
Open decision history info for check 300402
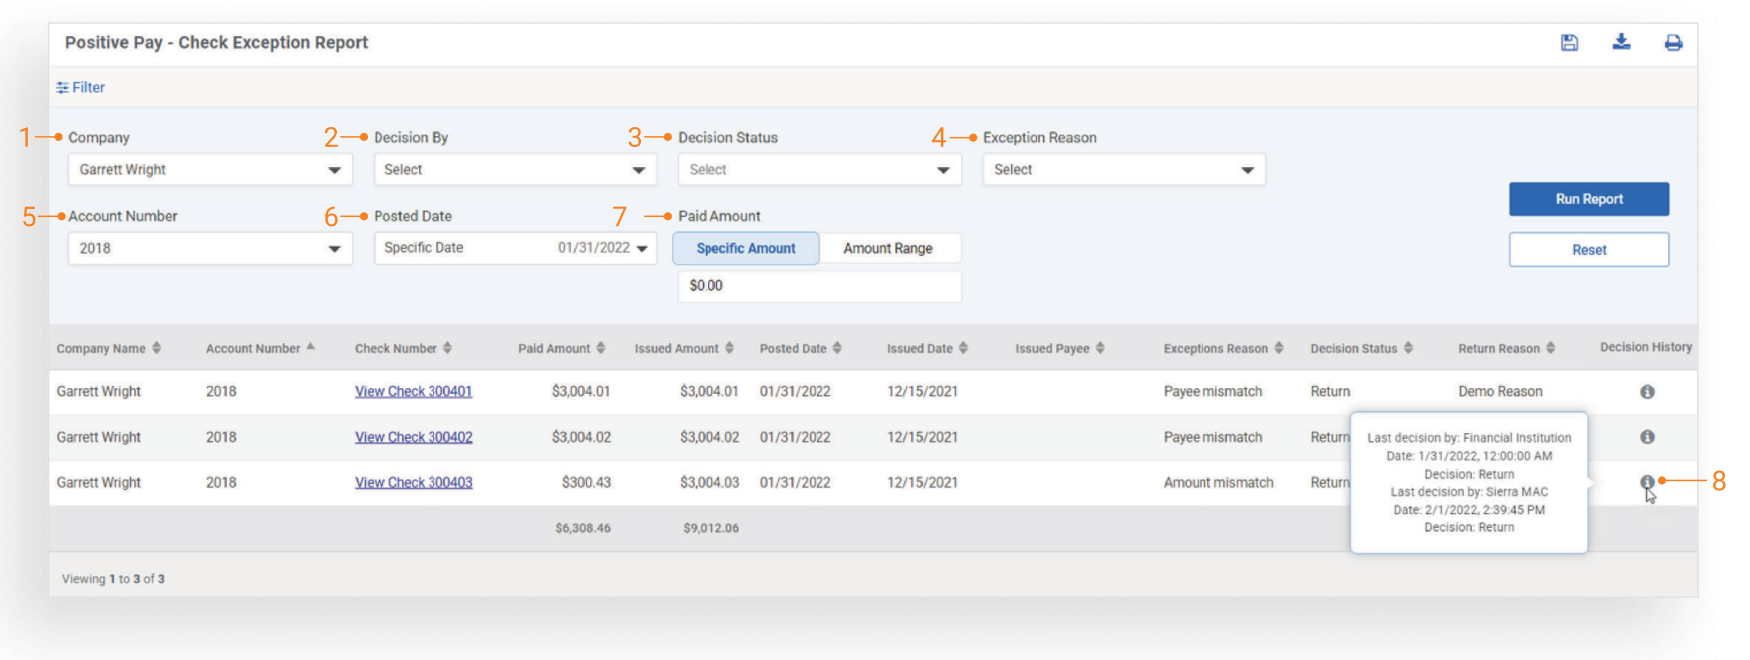tap(1647, 437)
